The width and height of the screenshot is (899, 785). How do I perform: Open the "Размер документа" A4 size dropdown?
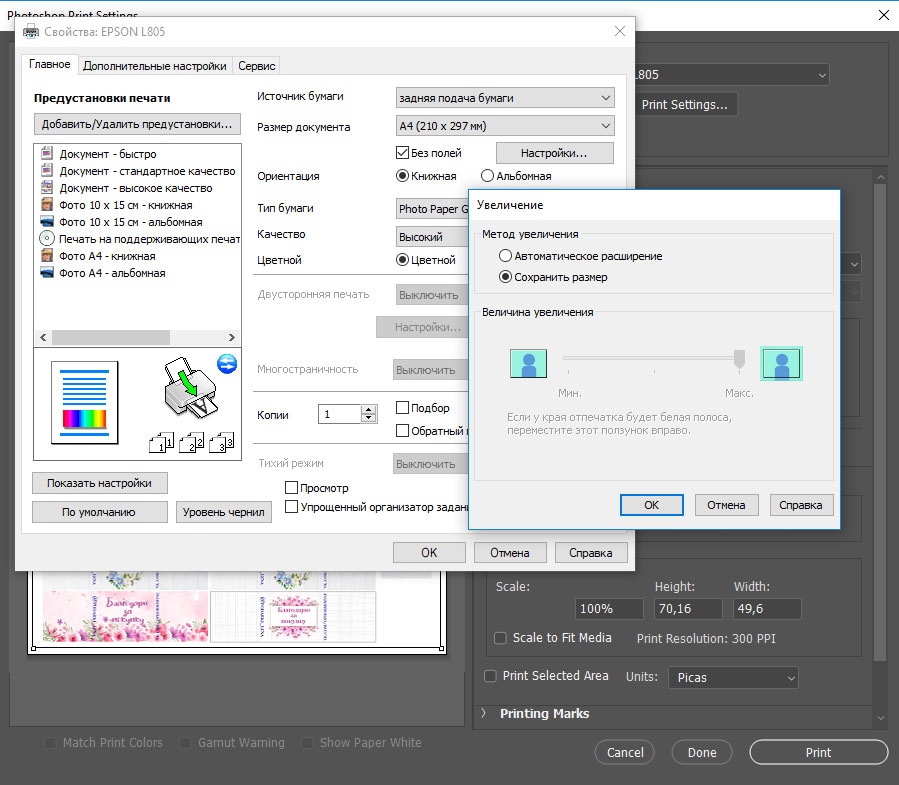505,126
